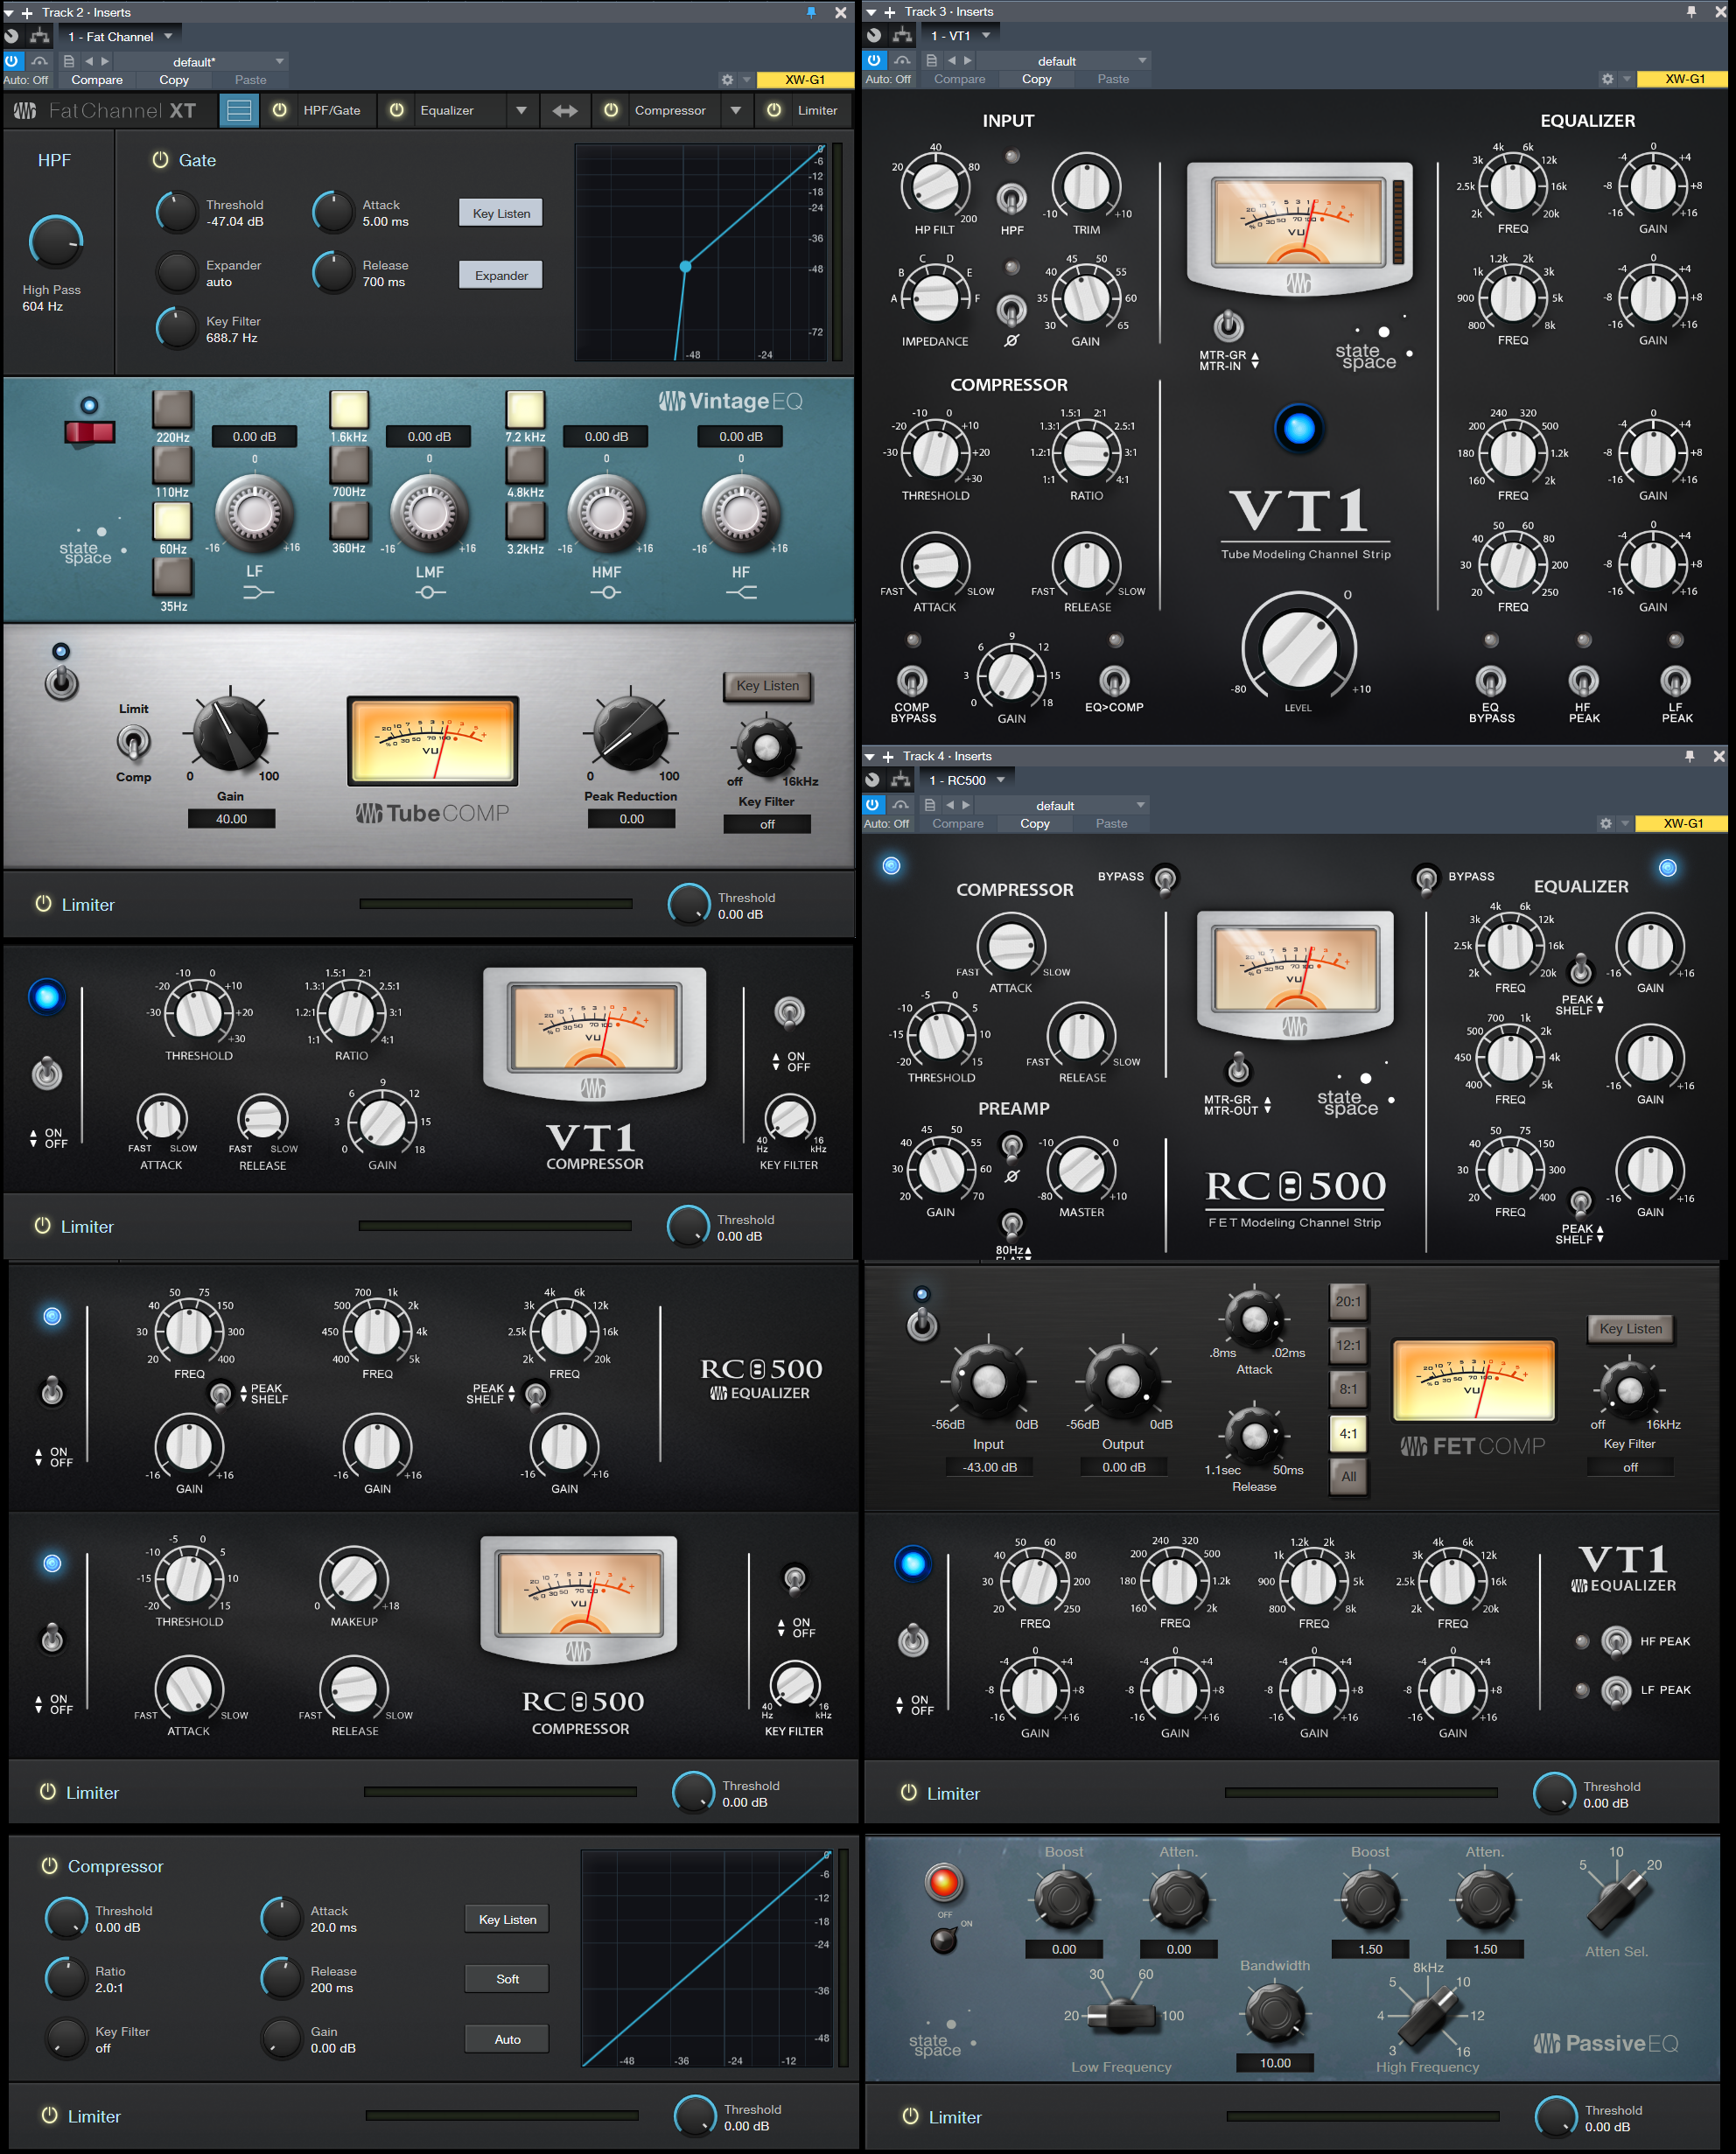Screen dimensions: 1736x2154
Task: Click the Track 4 settings gear icon
Action: (x=1605, y=823)
